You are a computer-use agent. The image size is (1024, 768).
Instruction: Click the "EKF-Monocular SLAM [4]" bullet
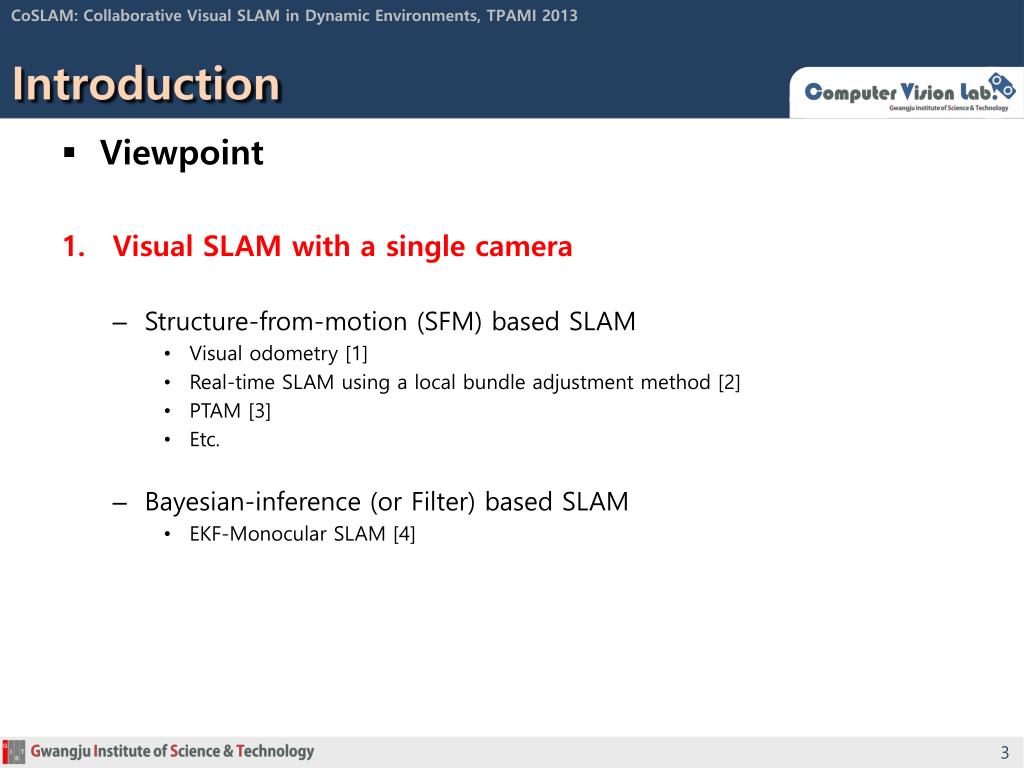[x=302, y=534]
